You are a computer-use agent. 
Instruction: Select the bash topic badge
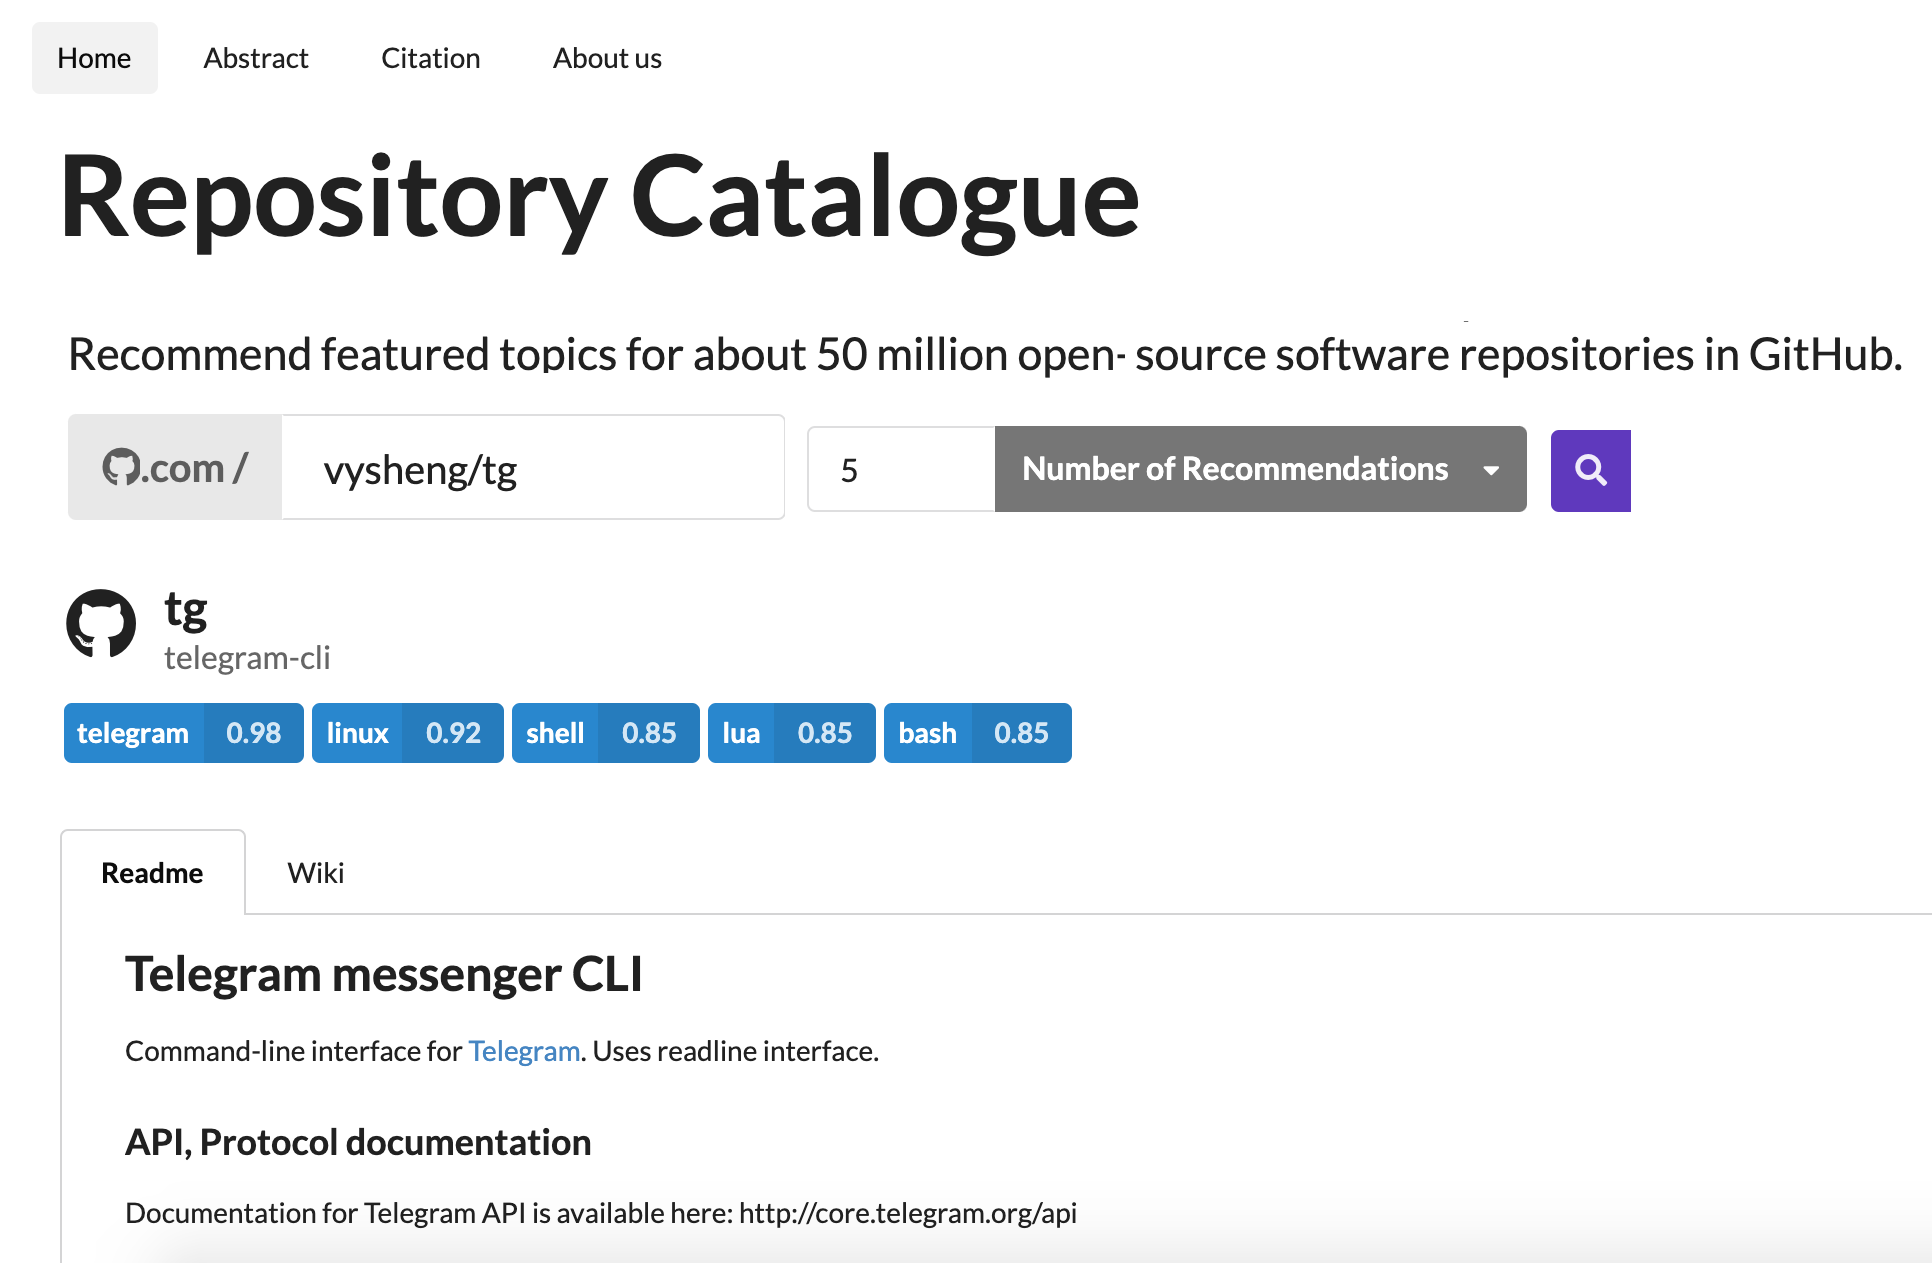(977, 733)
